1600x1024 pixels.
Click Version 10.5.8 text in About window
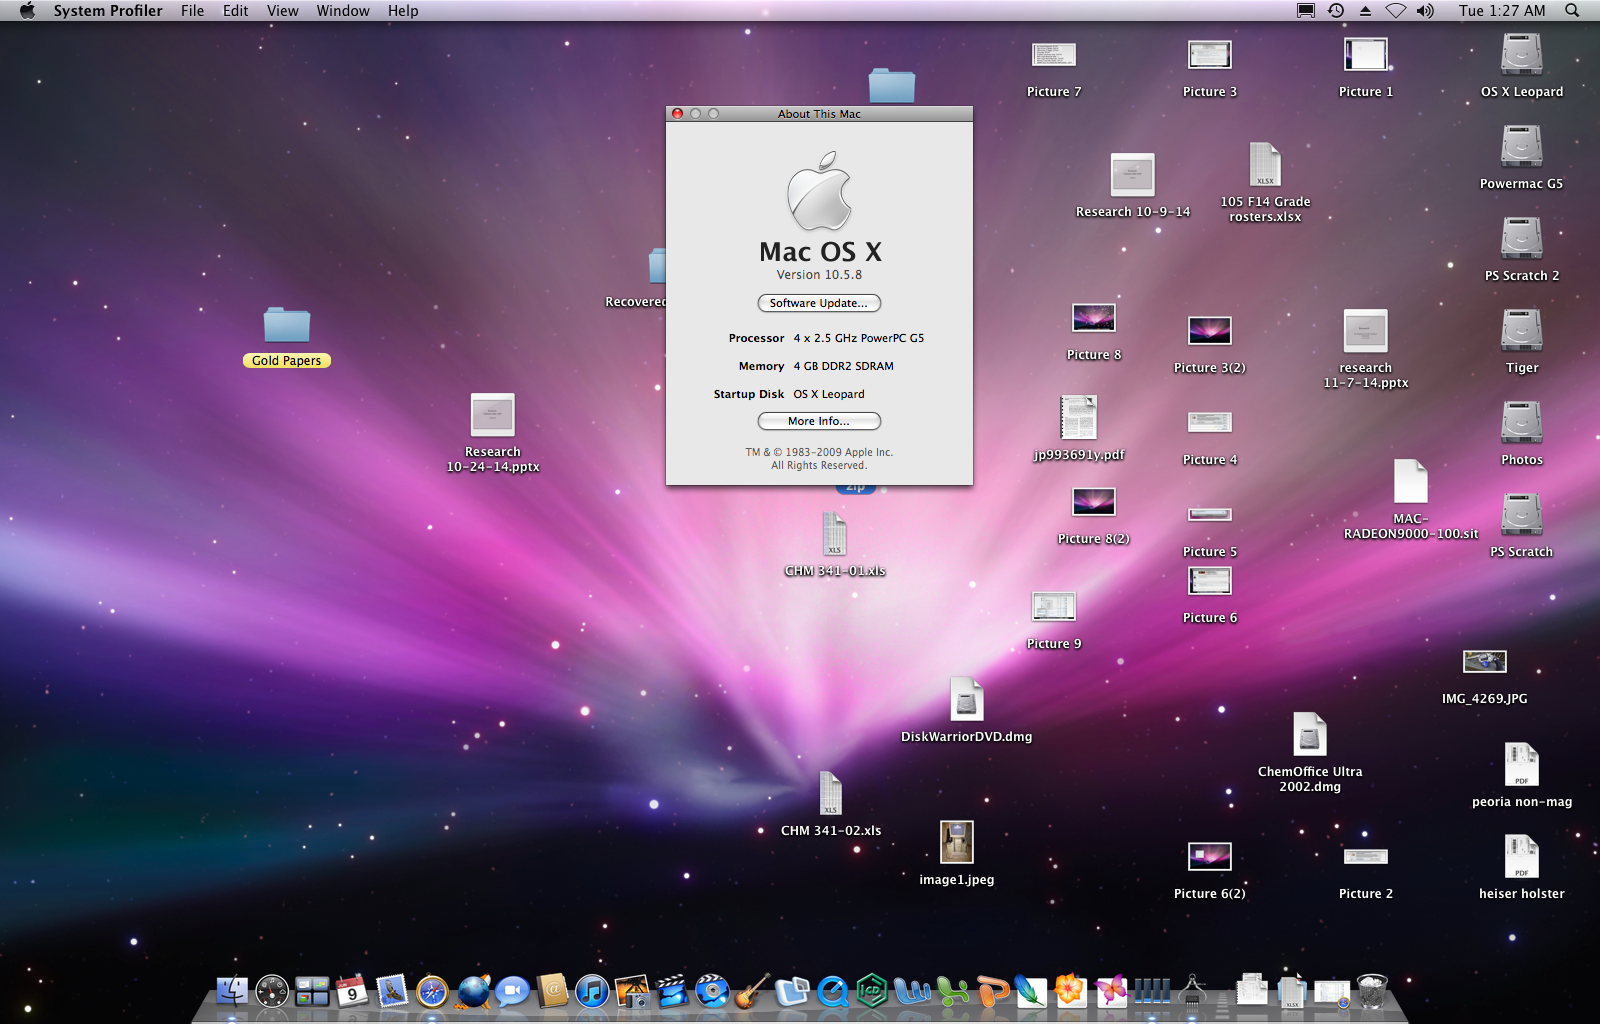[x=819, y=275]
